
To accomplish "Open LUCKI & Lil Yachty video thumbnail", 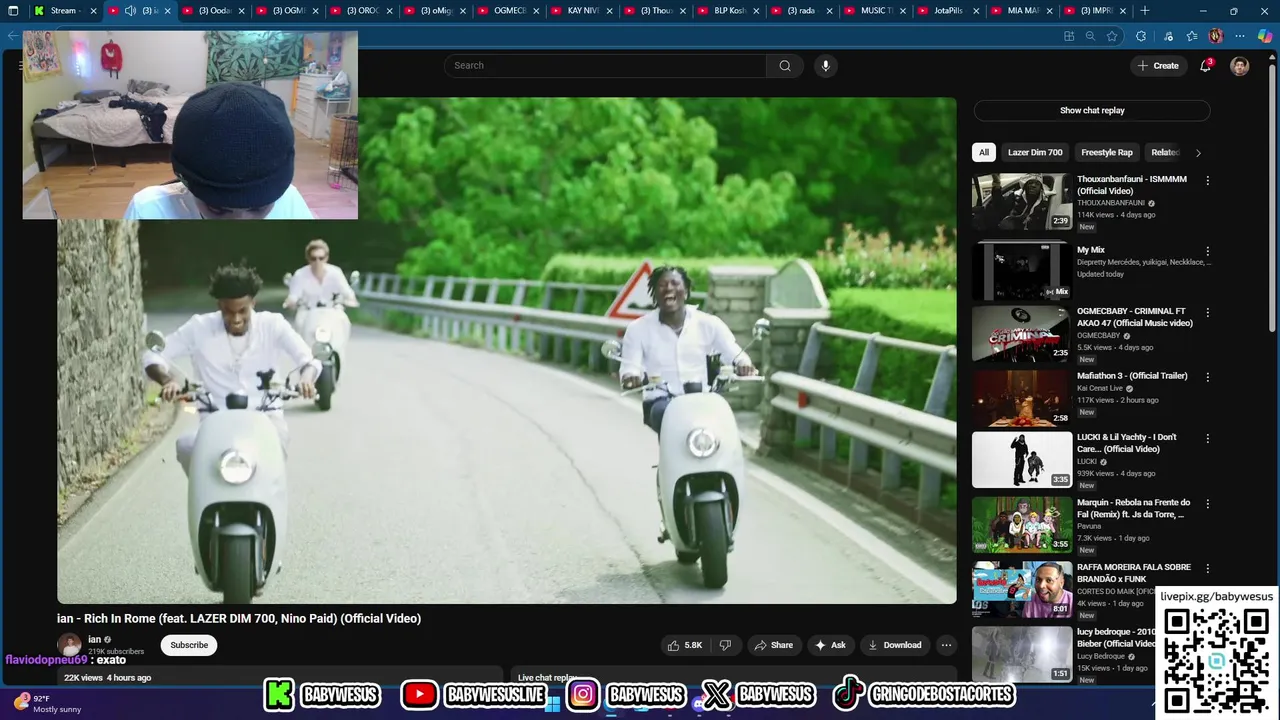I will (1022, 460).
